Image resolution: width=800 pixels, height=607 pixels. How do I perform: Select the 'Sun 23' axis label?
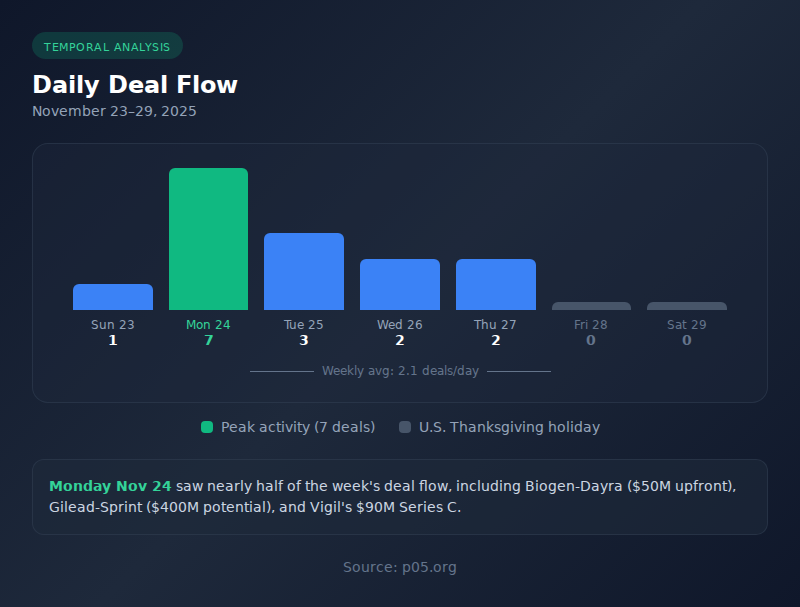(x=113, y=325)
